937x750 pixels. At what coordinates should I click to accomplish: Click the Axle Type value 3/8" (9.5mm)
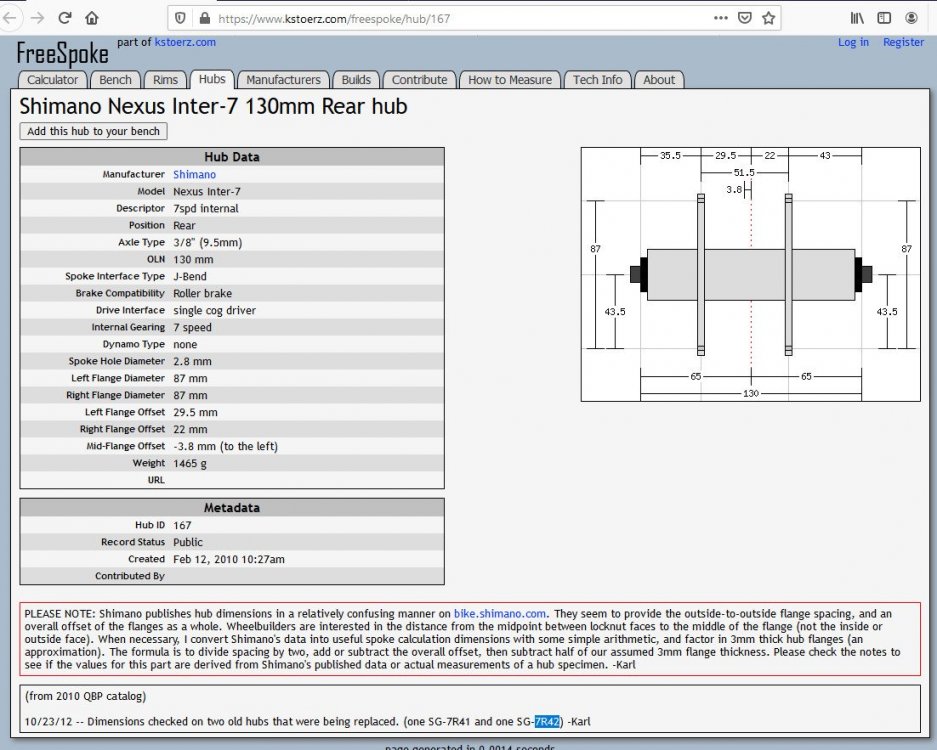point(207,243)
